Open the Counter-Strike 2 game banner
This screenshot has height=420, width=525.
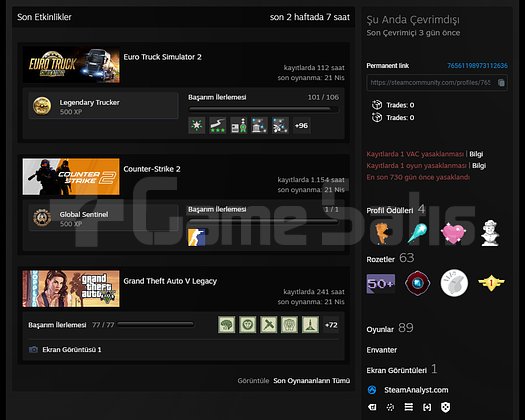(71, 177)
